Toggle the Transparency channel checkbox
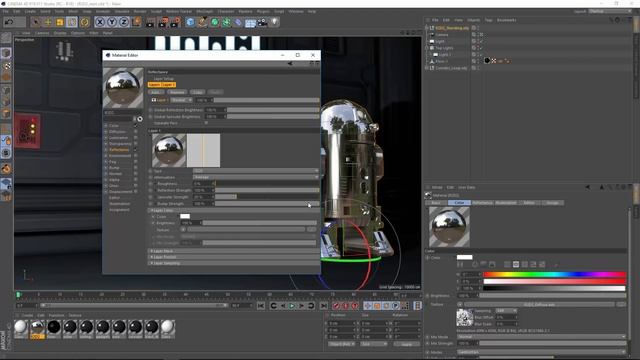640x360 pixels. [x=136, y=144]
